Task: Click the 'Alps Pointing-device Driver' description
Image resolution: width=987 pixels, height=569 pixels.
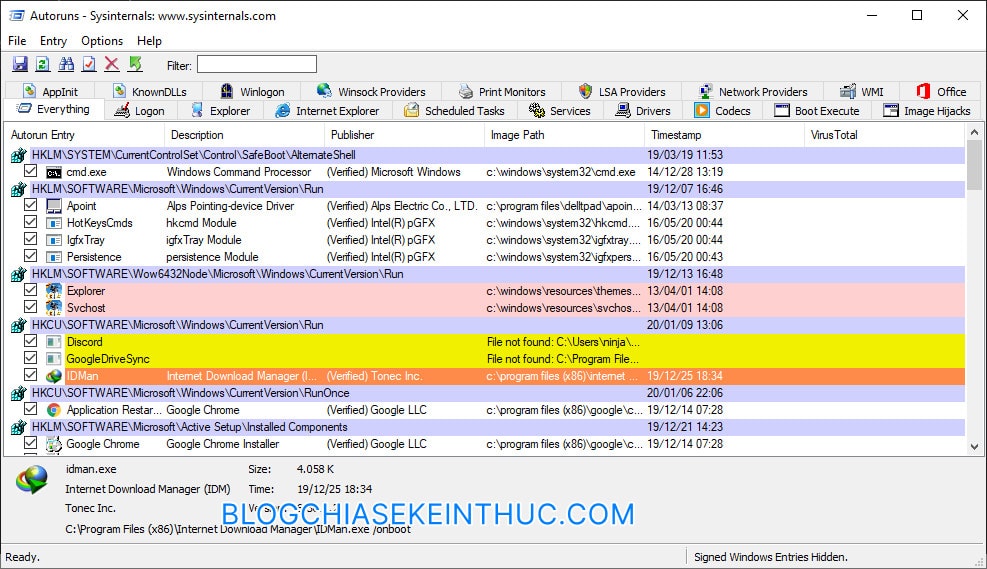Action: 230,206
